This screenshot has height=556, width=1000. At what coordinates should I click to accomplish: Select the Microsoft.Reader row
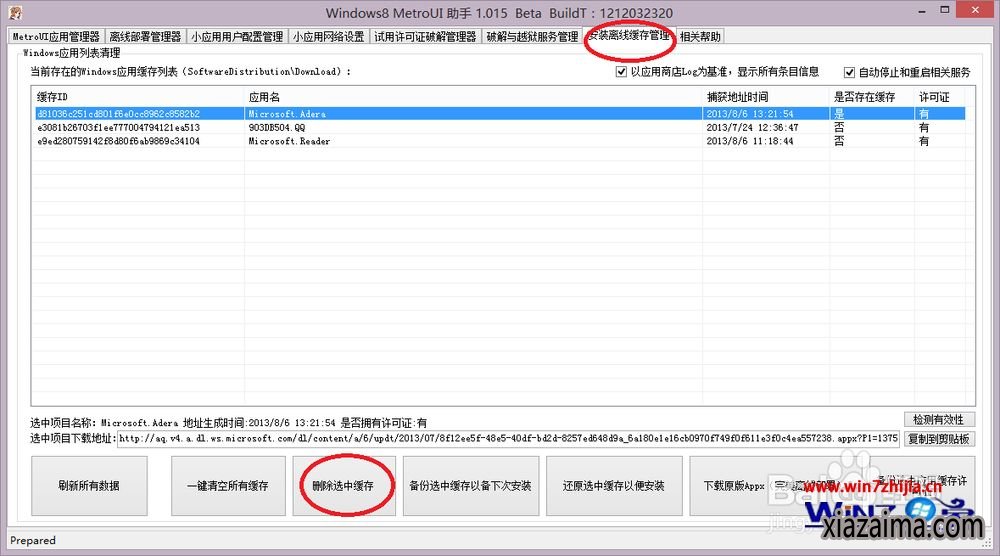coord(500,141)
